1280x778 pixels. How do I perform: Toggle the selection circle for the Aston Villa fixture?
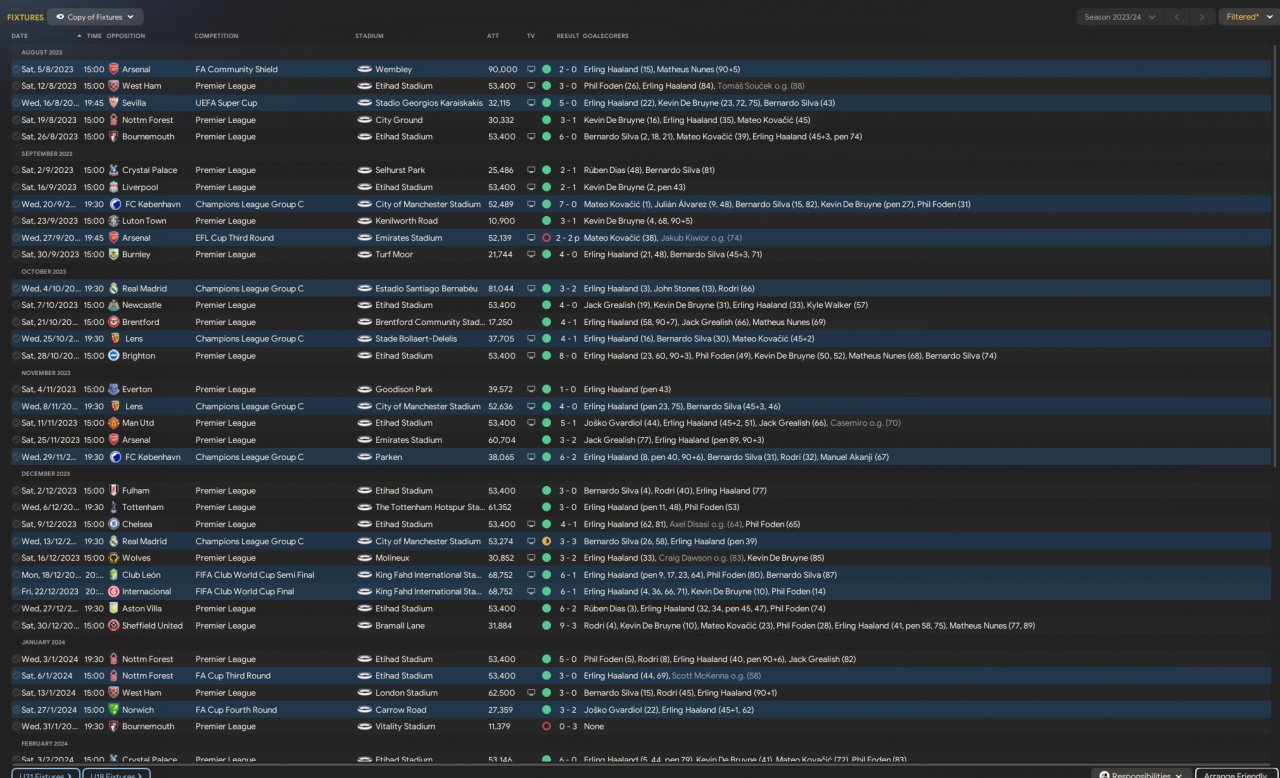(x=15, y=608)
